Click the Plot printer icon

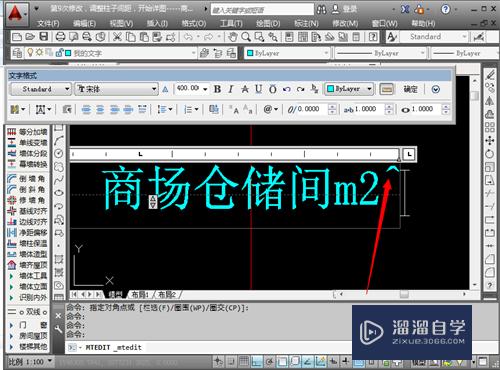[60, 37]
